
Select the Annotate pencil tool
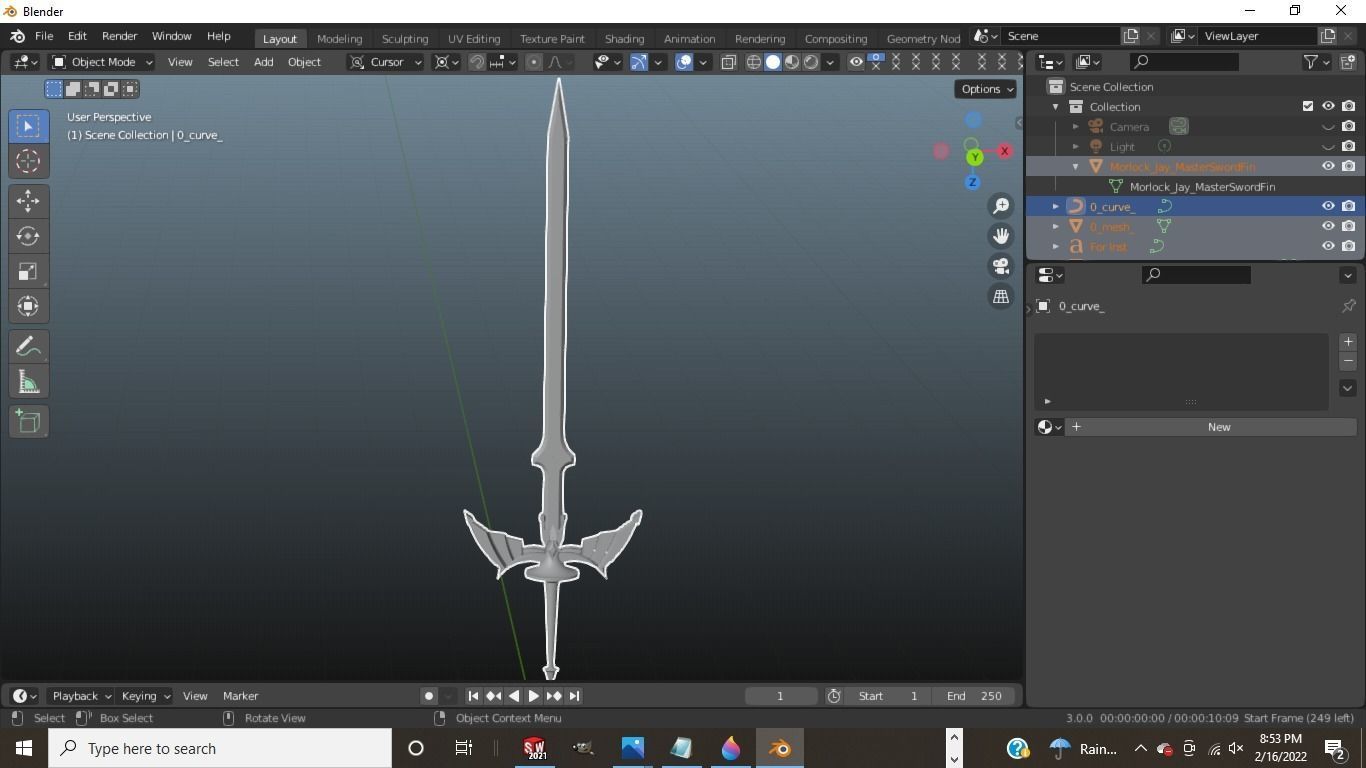(x=28, y=347)
